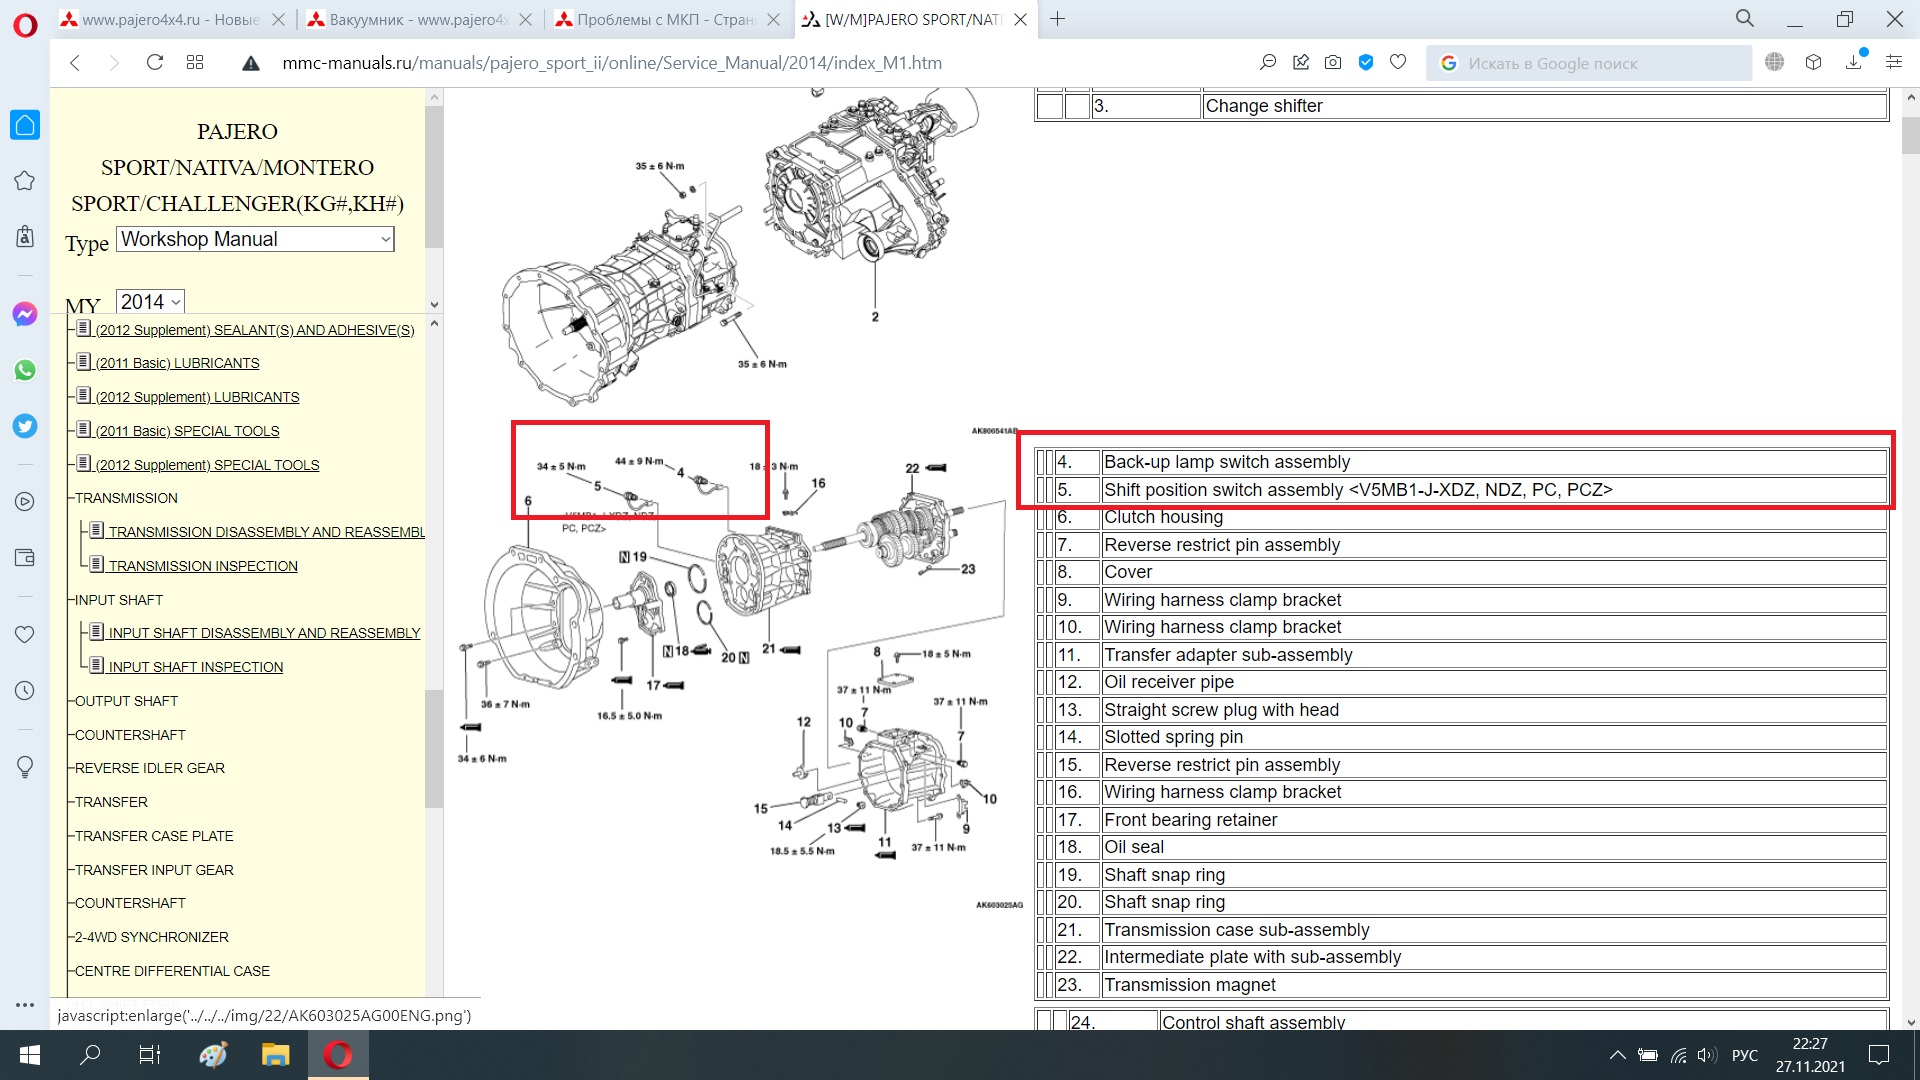The height and width of the screenshot is (1080, 1920).
Task: Select the CENTRE DIFFERENTIAL CASE tree node
Action: point(172,971)
